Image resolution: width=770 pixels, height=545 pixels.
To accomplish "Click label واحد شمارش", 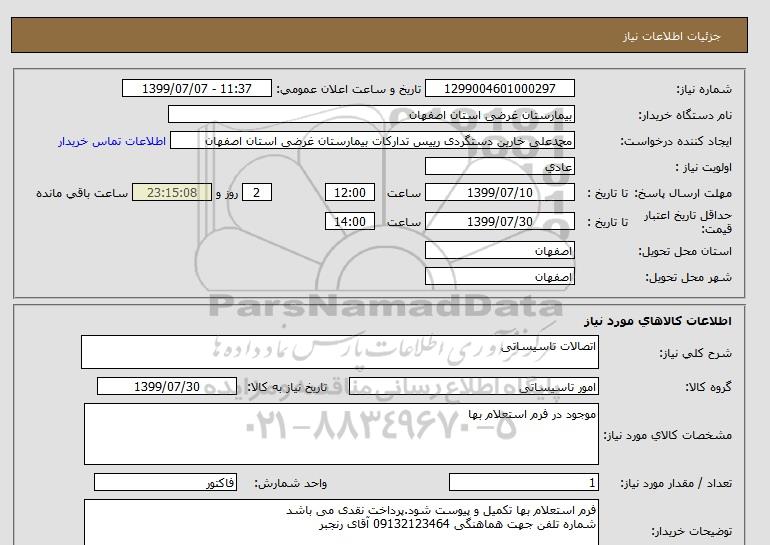I will click(x=291, y=483).
